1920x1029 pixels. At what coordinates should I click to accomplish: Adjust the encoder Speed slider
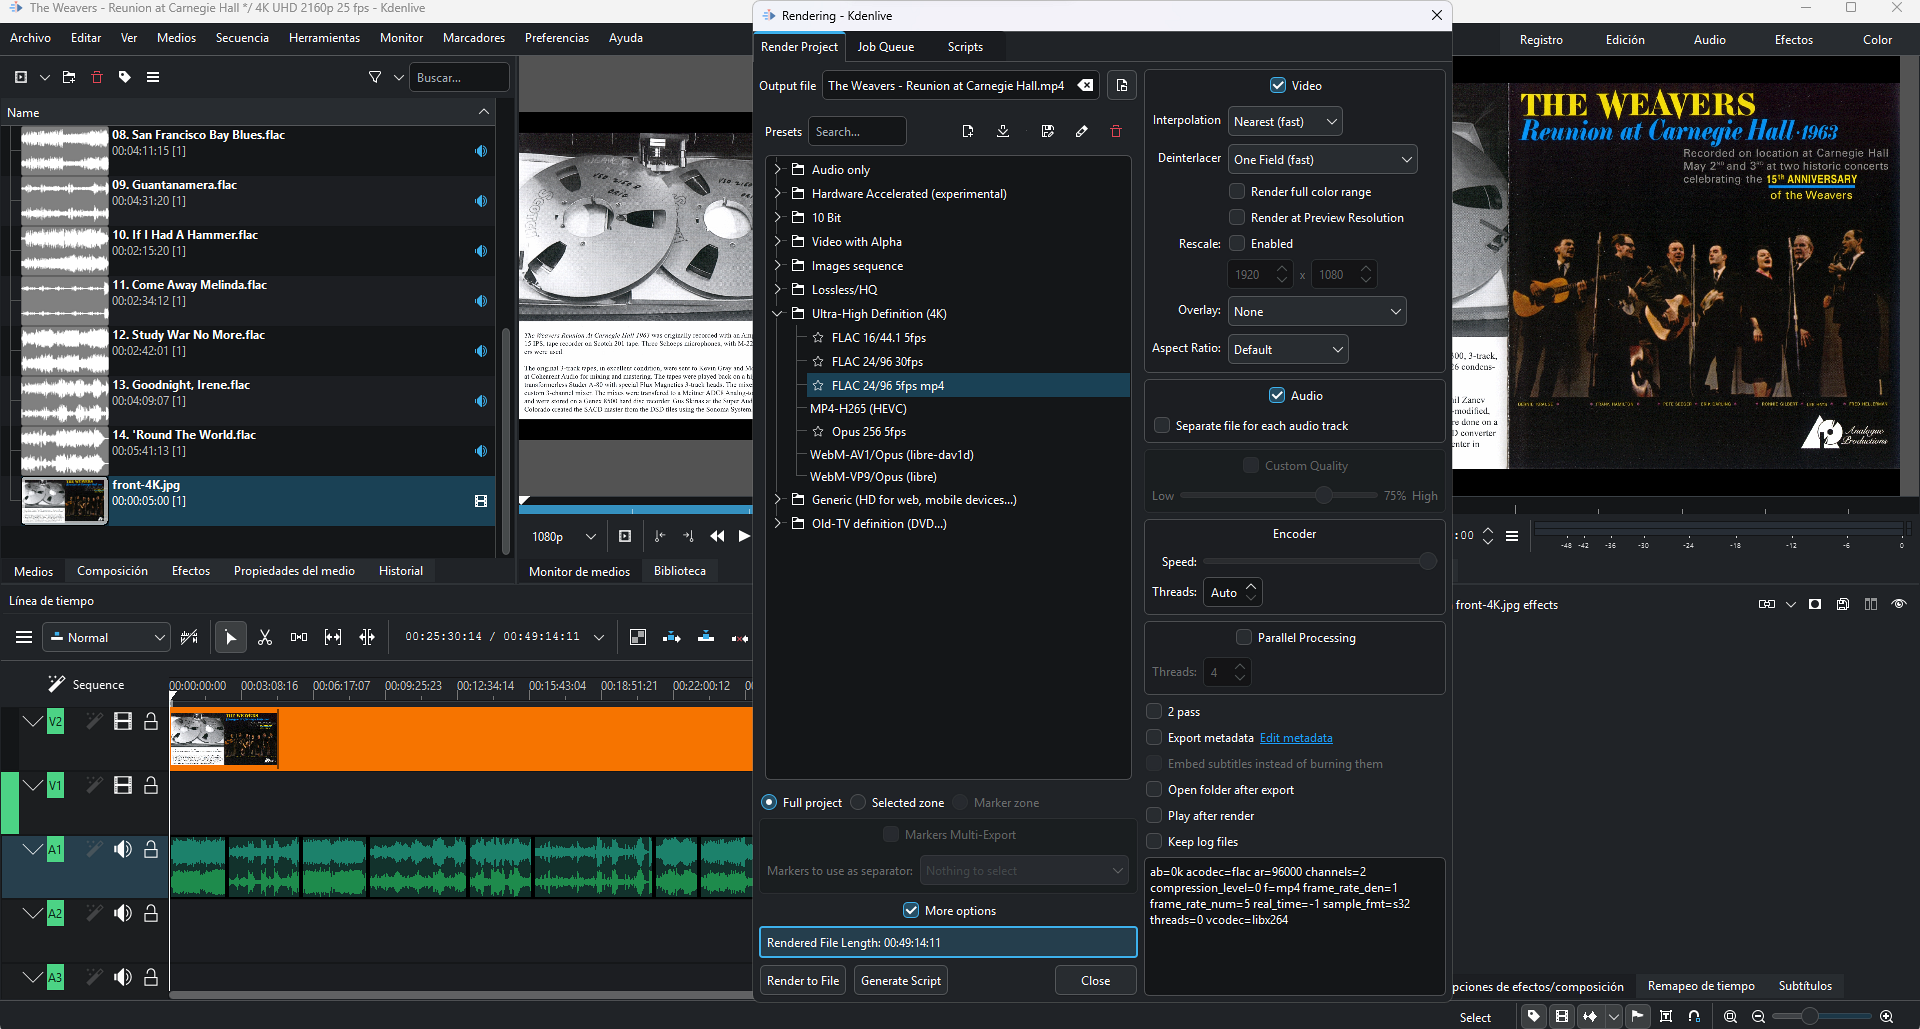click(1427, 562)
